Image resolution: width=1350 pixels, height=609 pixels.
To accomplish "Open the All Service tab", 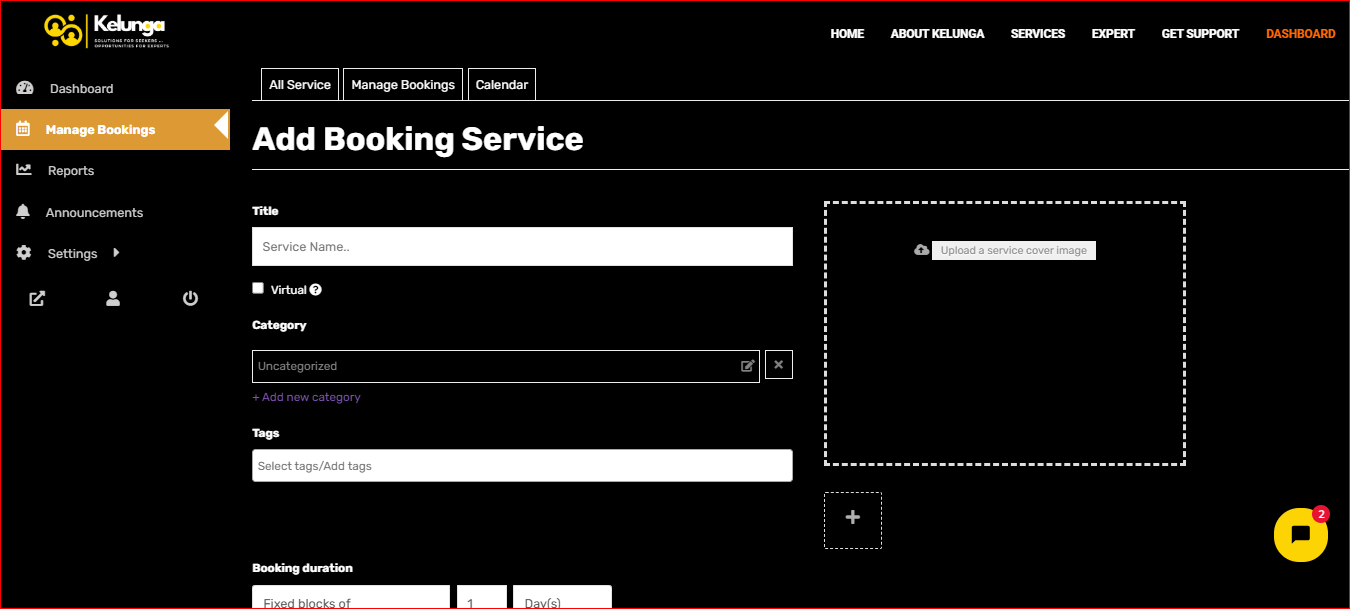I will [x=300, y=85].
